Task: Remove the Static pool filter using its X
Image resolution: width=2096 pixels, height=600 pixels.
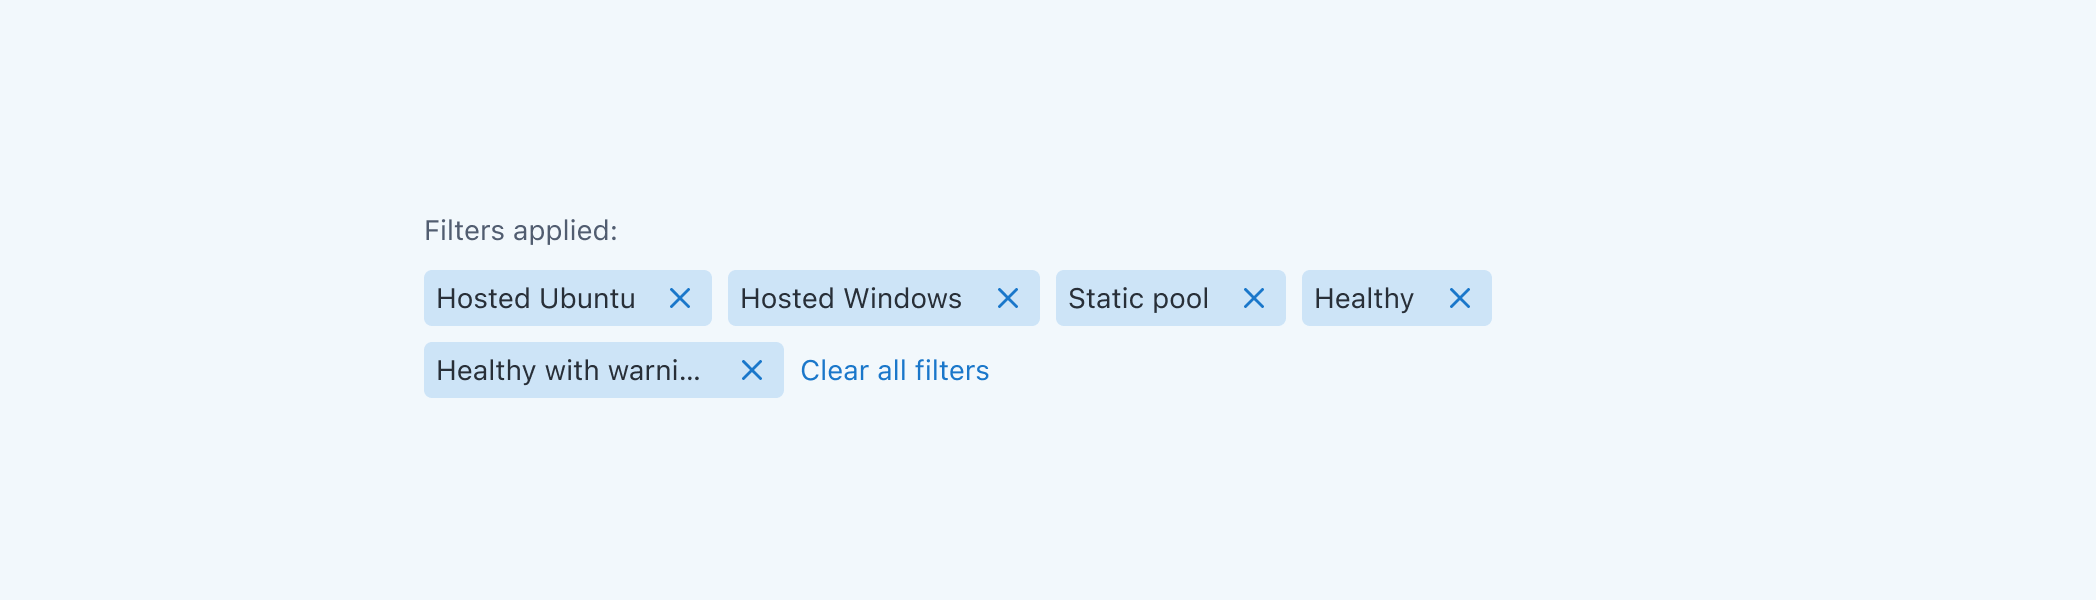Action: tap(1253, 298)
